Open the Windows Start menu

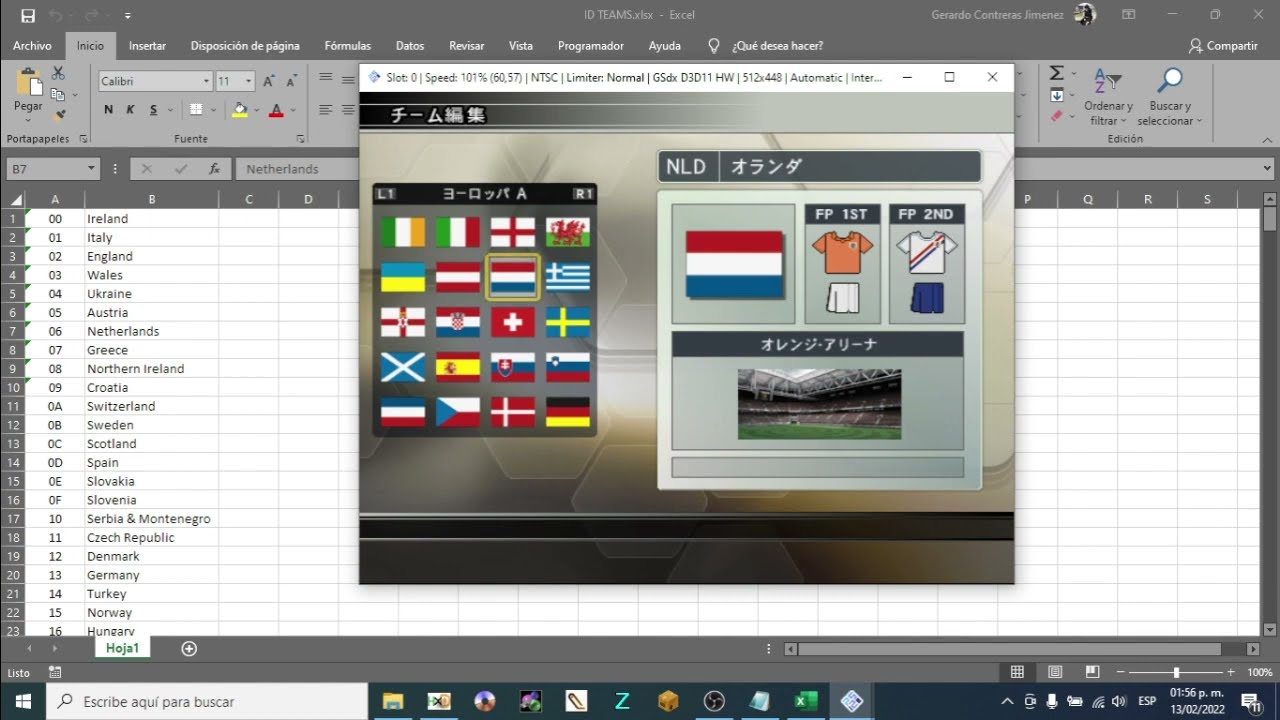point(23,701)
